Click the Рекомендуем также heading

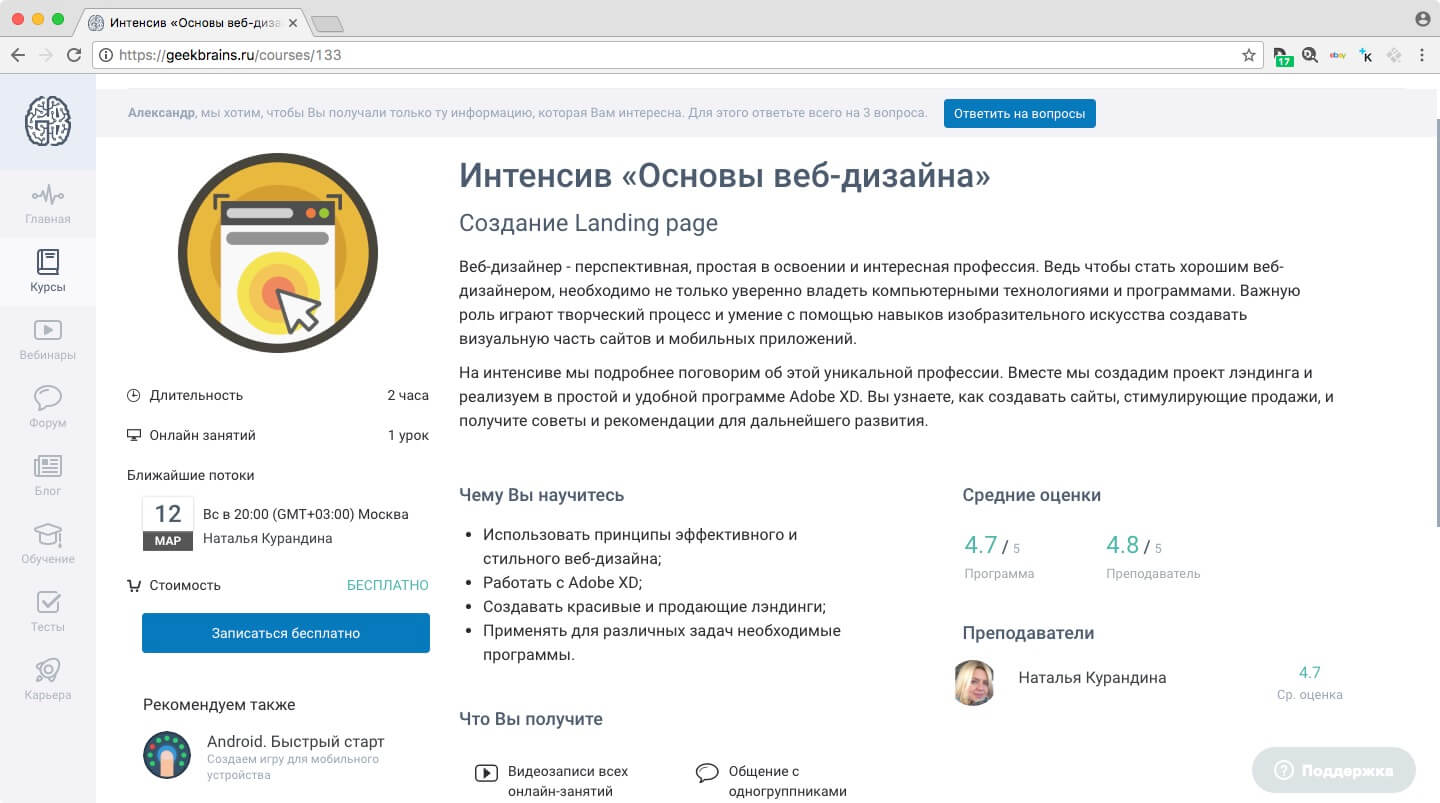tap(219, 705)
